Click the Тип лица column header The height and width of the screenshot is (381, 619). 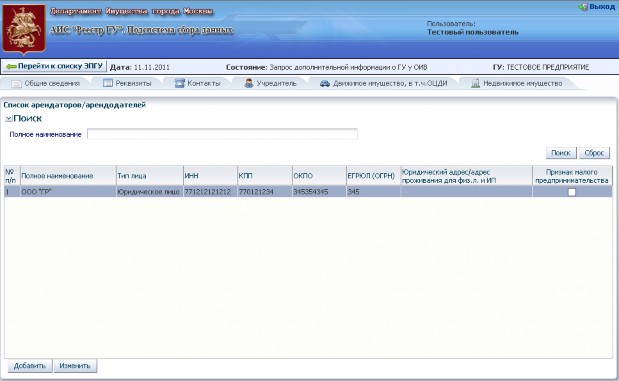coord(150,176)
